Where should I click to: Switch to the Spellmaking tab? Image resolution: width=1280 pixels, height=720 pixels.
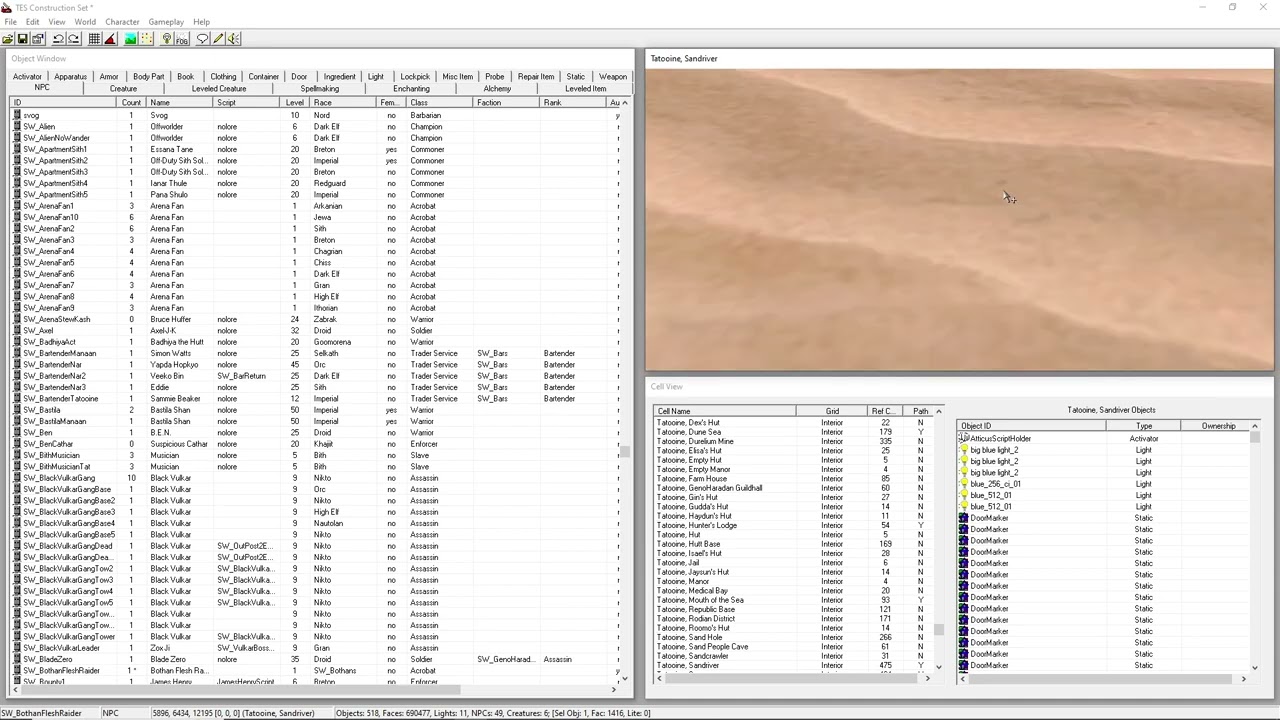[x=320, y=89]
